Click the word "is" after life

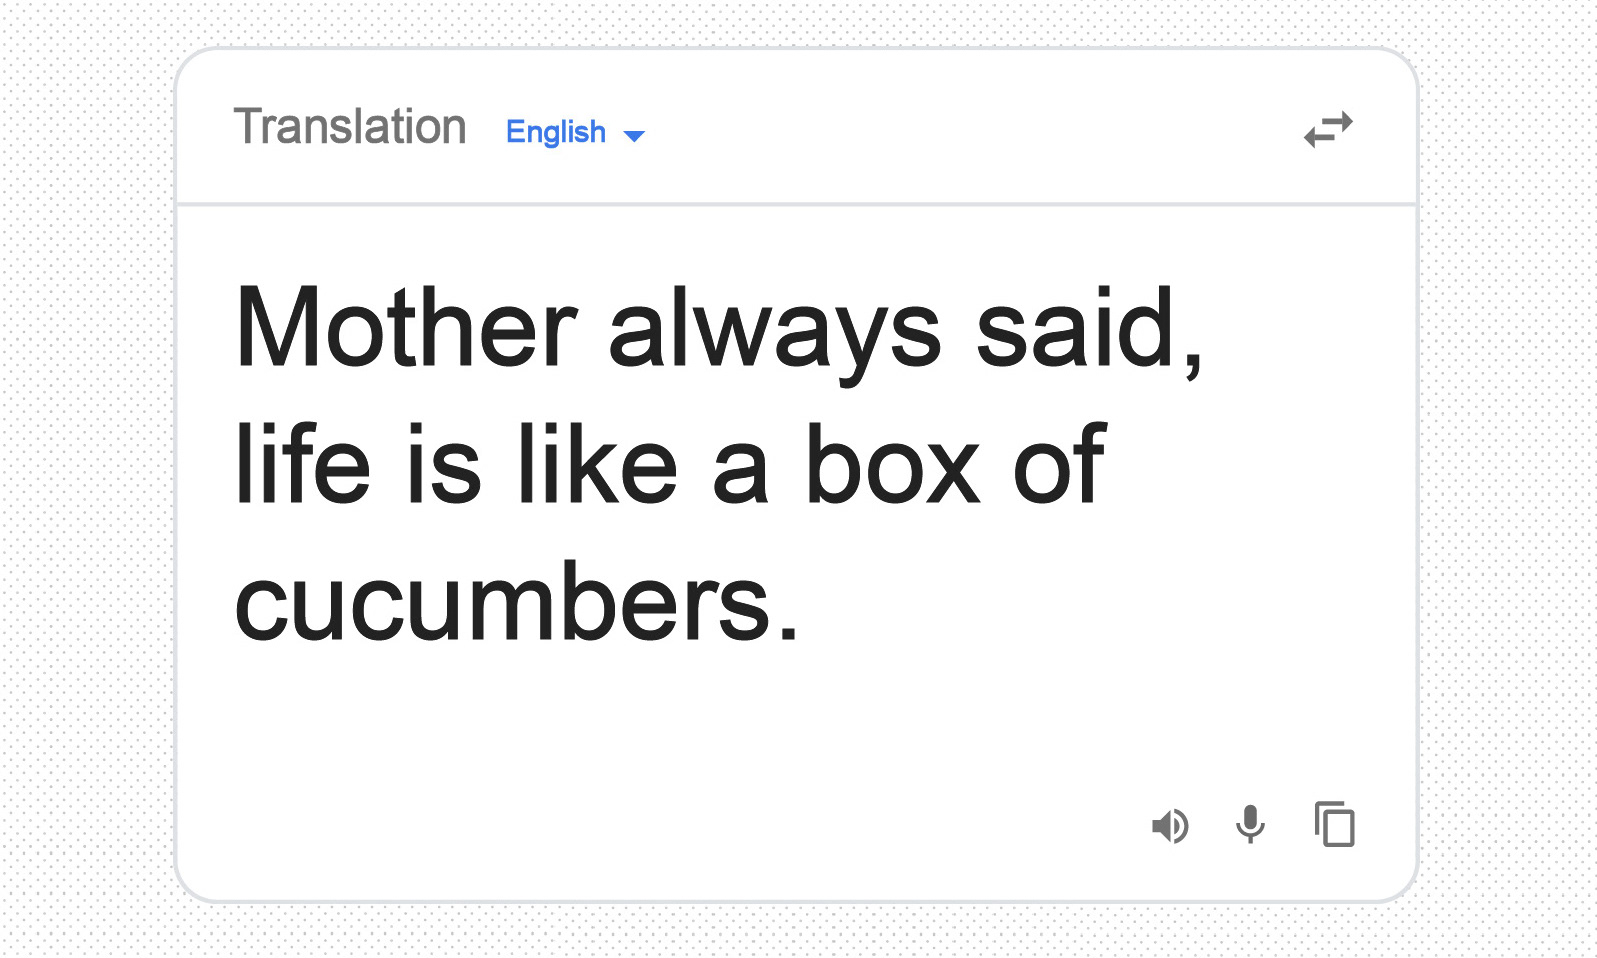[x=444, y=464]
